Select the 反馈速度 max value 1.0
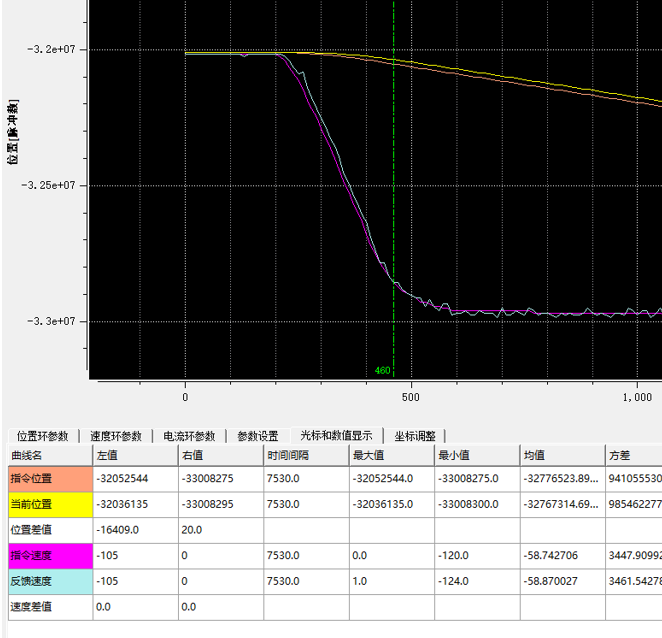 pyautogui.click(x=392, y=581)
